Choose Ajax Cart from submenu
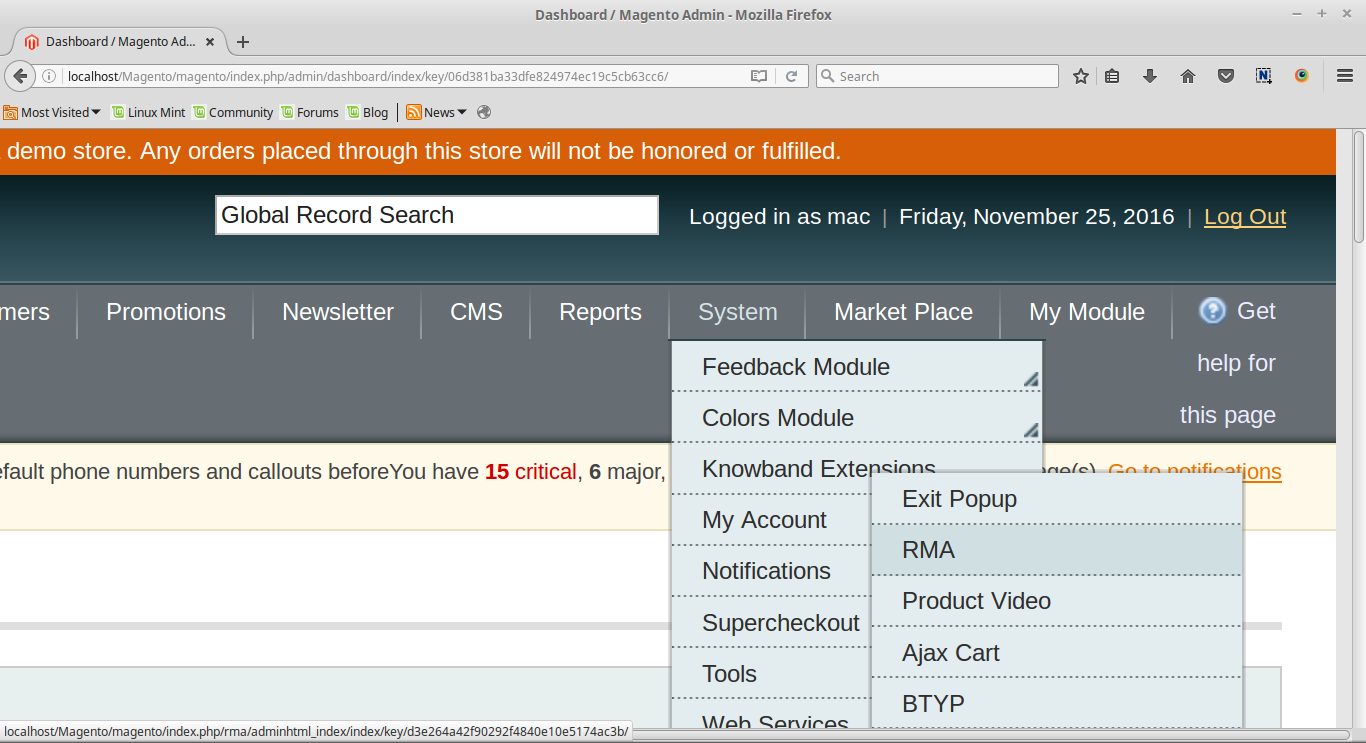Viewport: 1366px width, 743px height. click(x=1057, y=653)
